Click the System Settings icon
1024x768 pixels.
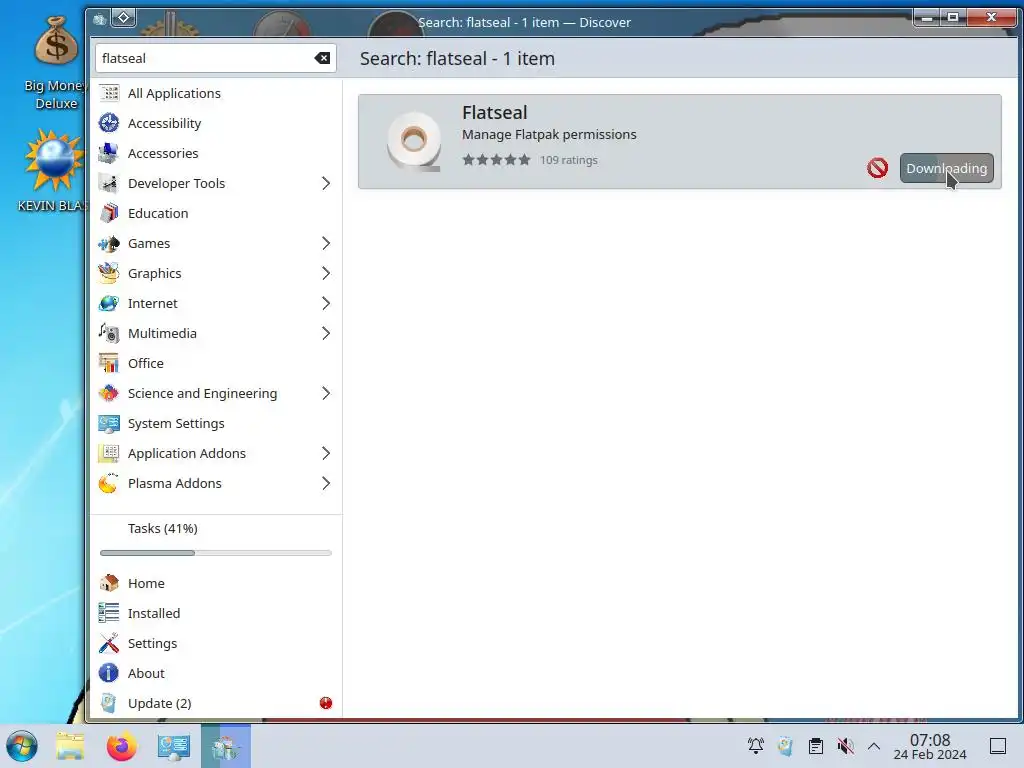click(x=109, y=424)
